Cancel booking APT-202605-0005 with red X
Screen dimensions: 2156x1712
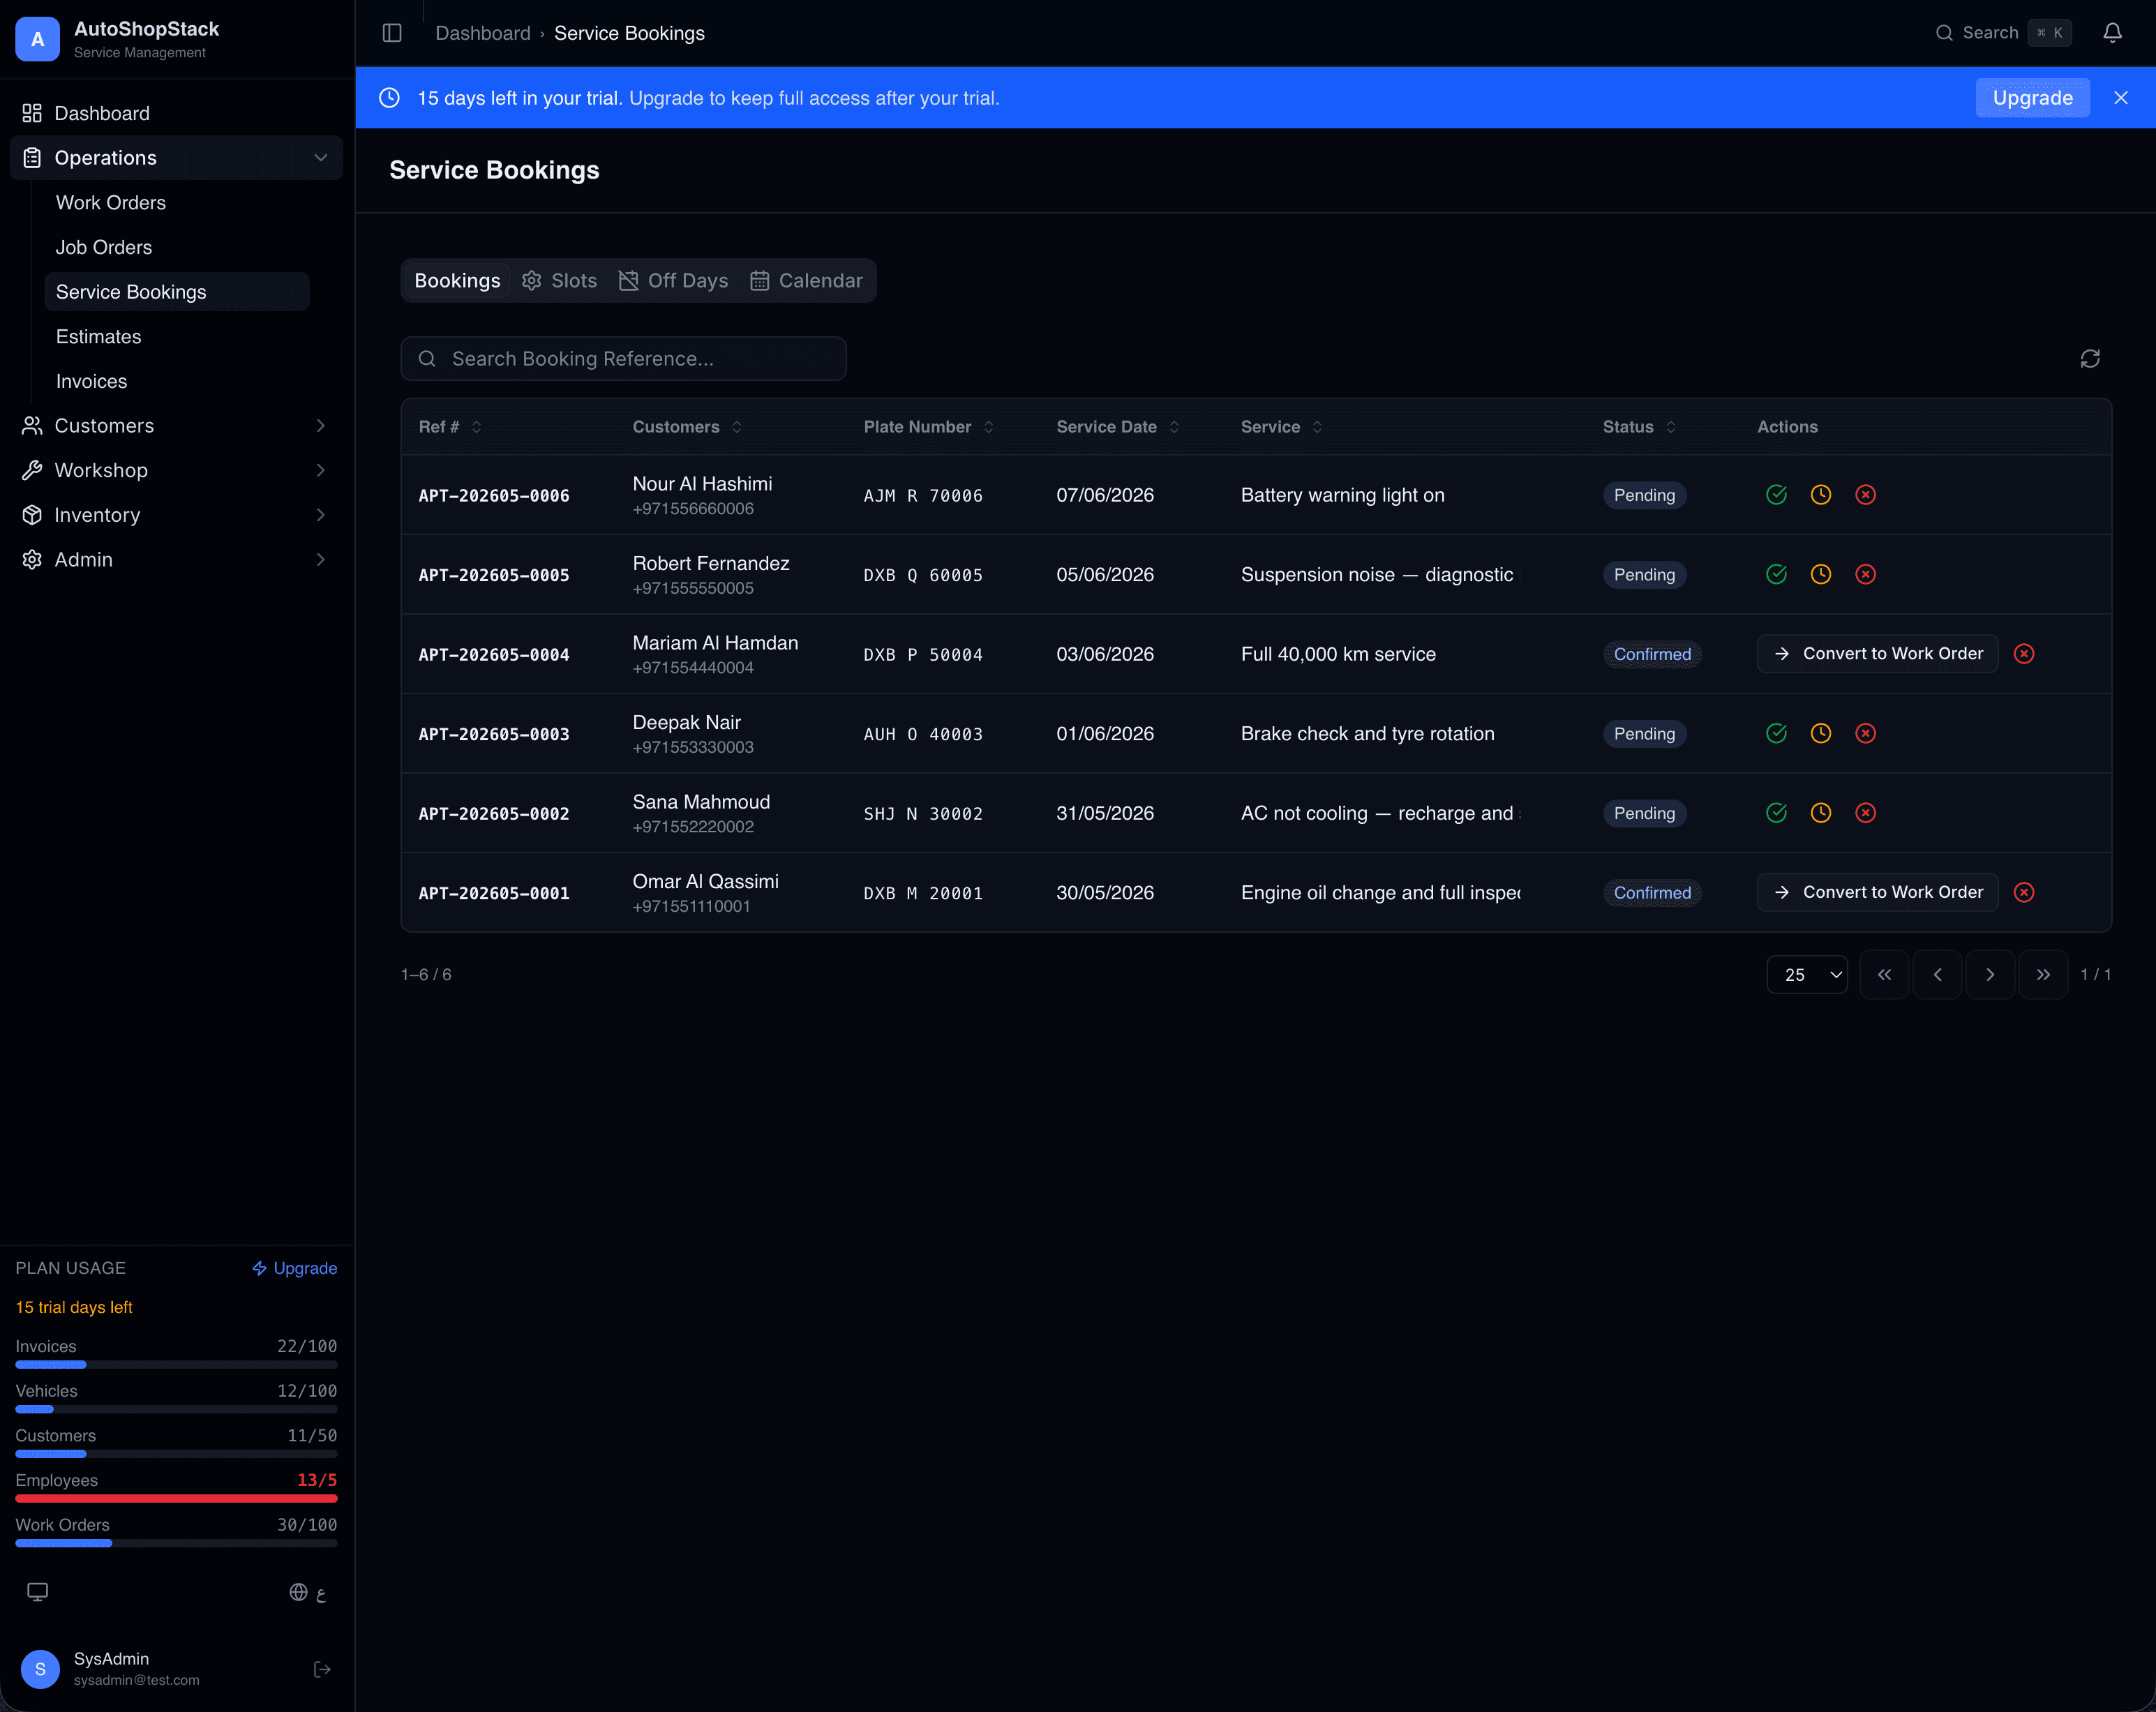point(1866,574)
